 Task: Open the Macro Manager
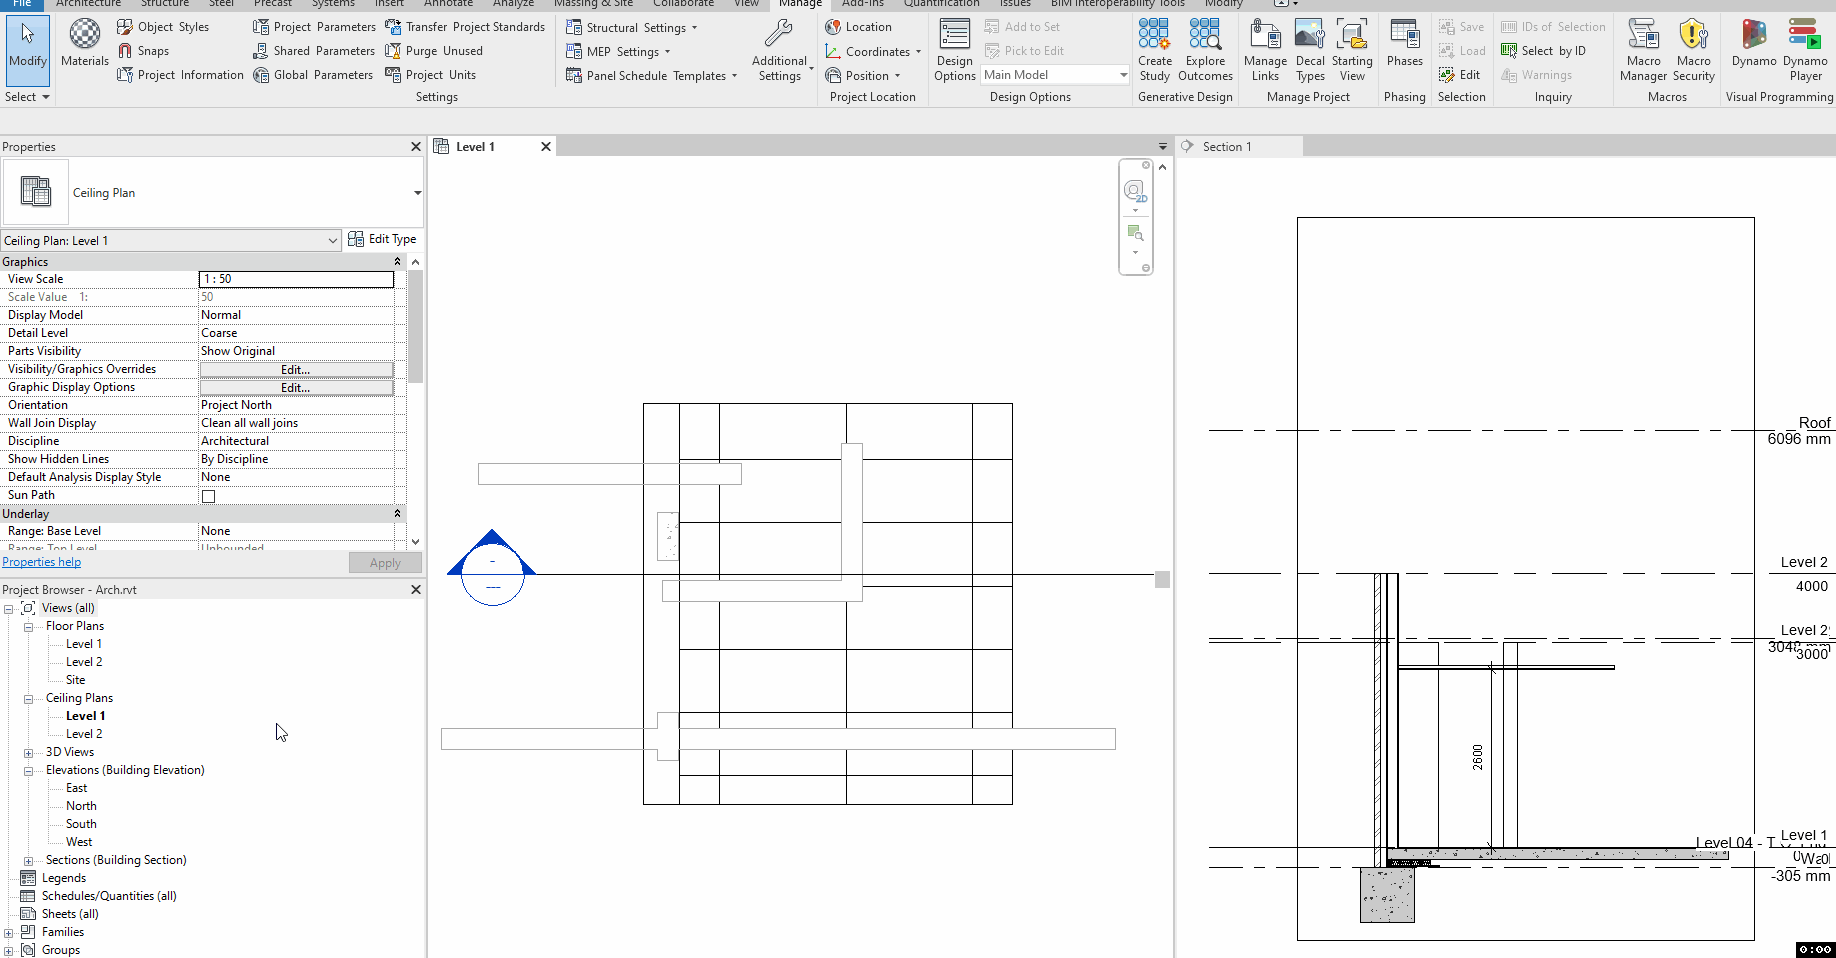[x=1643, y=45]
